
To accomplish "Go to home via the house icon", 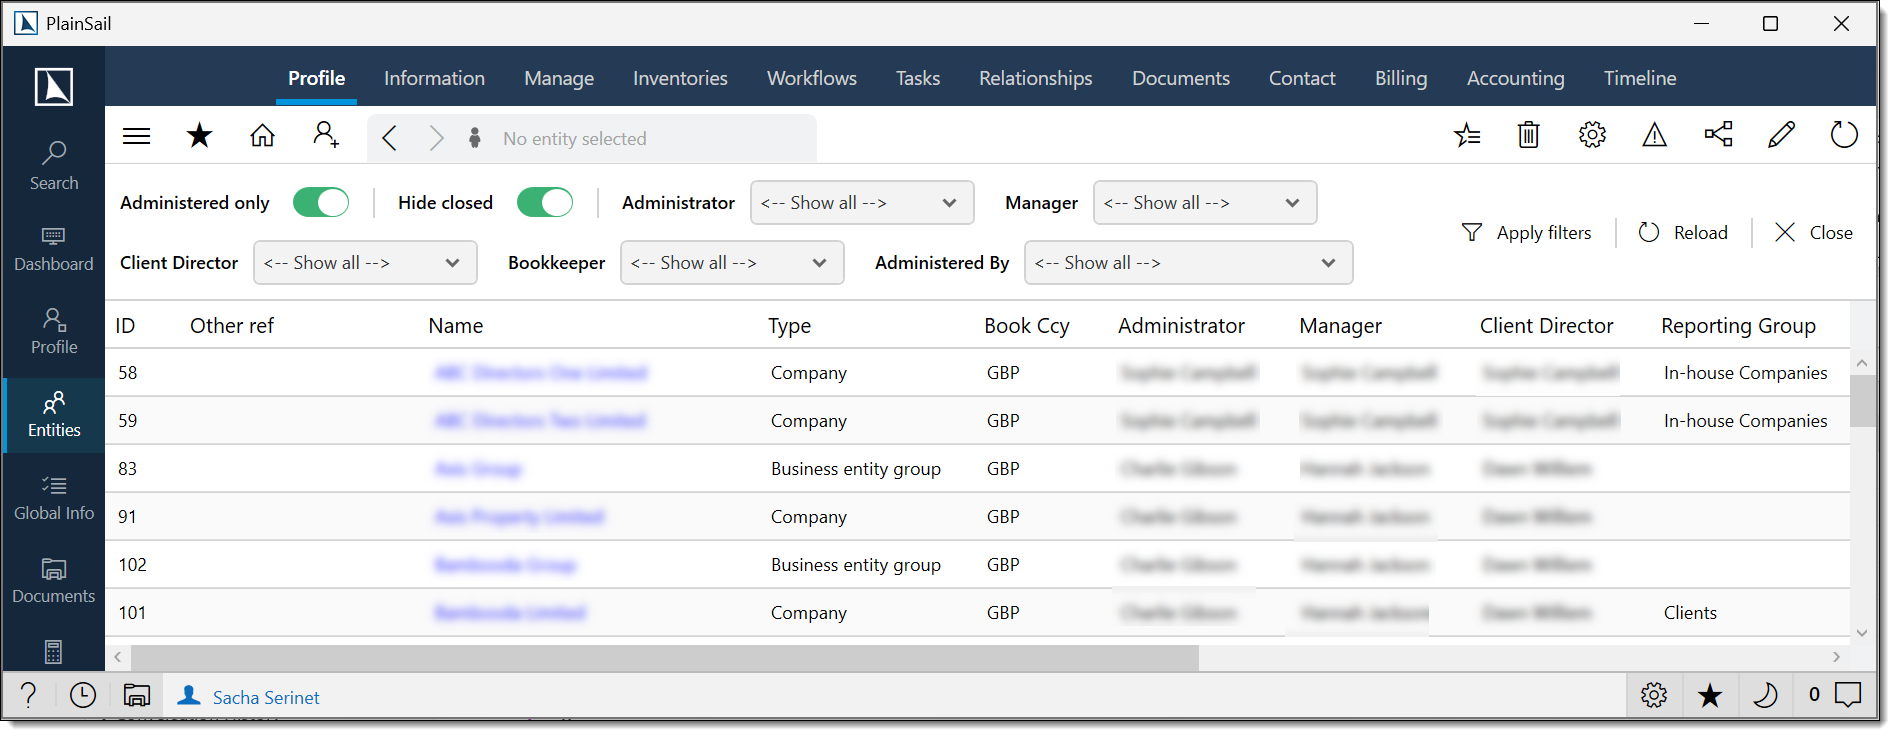I will pyautogui.click(x=262, y=135).
